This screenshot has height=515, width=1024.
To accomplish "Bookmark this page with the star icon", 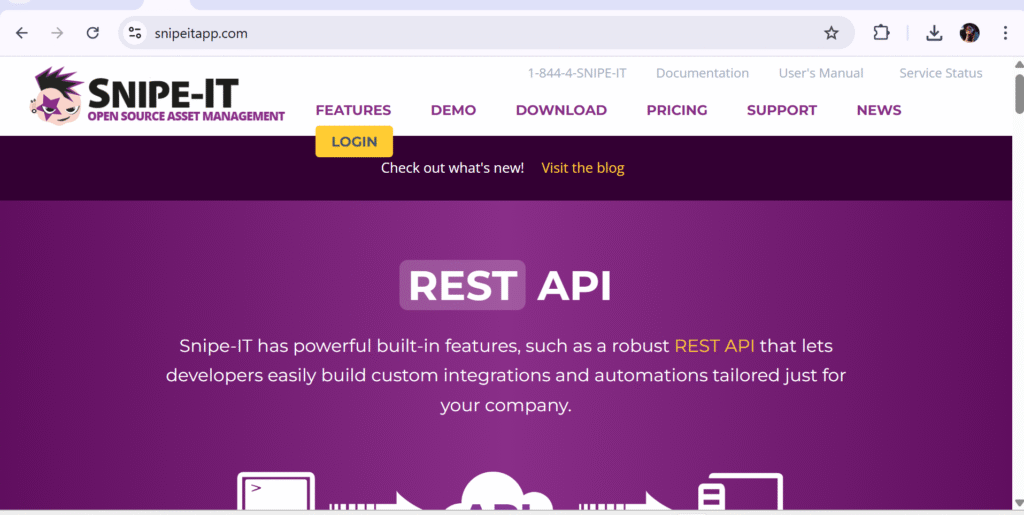I will 831,33.
